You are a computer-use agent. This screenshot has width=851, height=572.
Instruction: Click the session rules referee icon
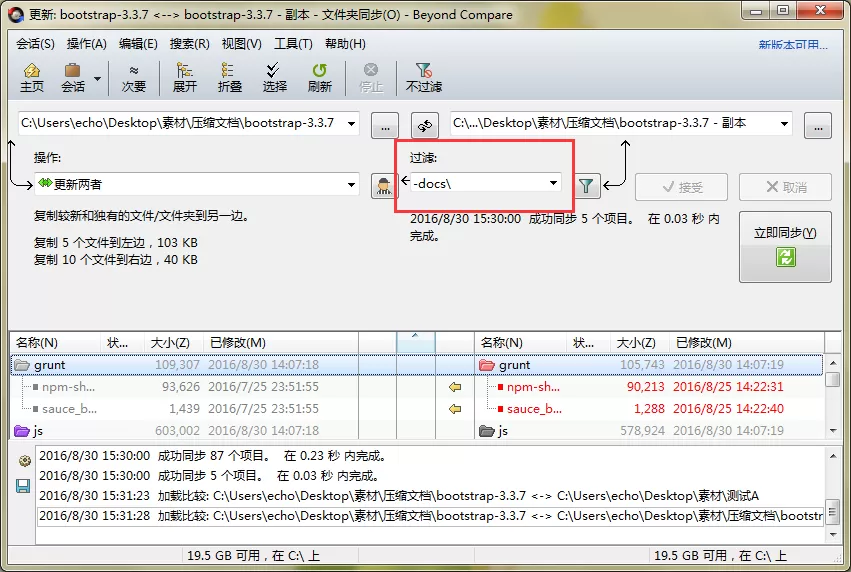[x=384, y=186]
